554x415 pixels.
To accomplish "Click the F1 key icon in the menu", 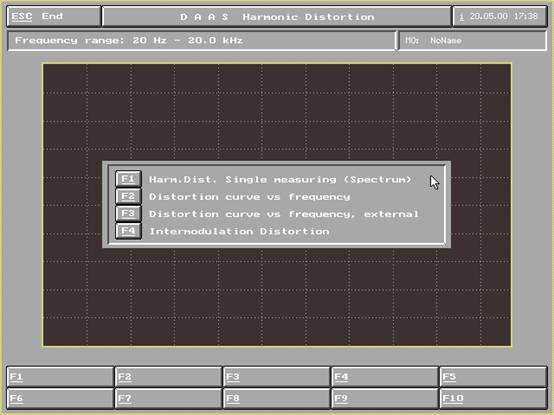I will pyautogui.click(x=128, y=179).
